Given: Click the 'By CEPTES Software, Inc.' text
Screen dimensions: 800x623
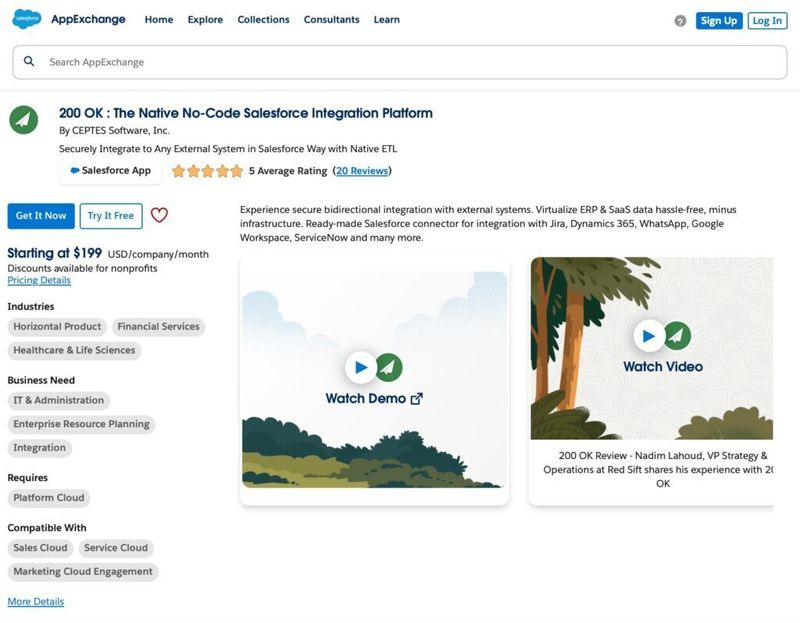Looking at the screenshot, I should pos(114,131).
